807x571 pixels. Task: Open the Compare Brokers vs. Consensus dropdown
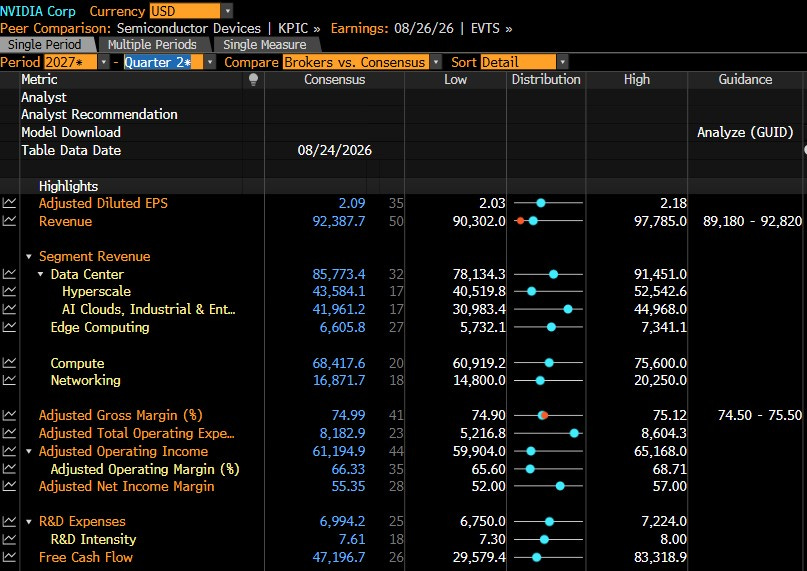click(x=436, y=62)
